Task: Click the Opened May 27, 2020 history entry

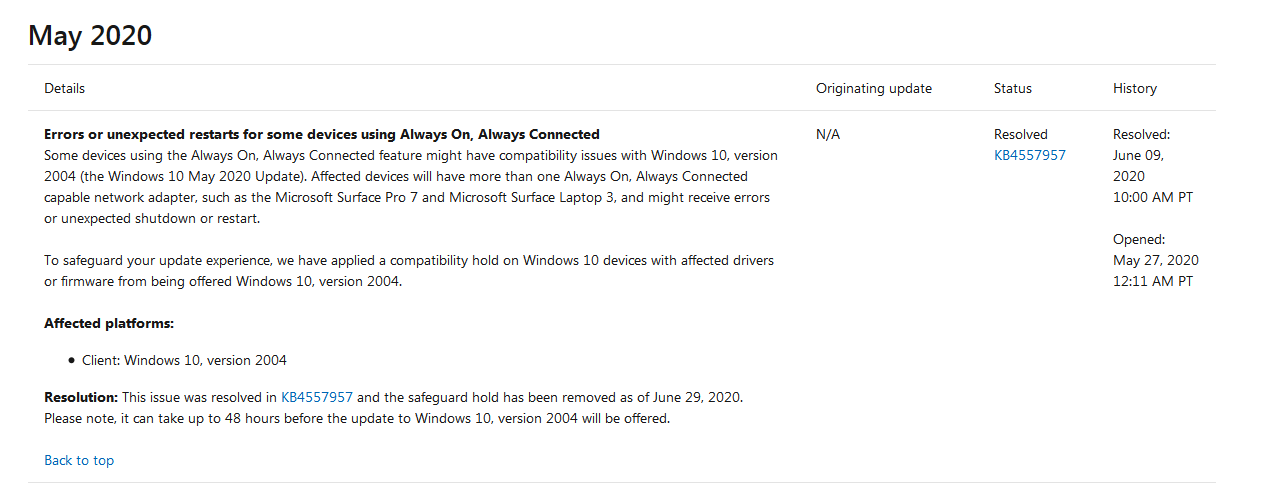Action: pos(1155,260)
